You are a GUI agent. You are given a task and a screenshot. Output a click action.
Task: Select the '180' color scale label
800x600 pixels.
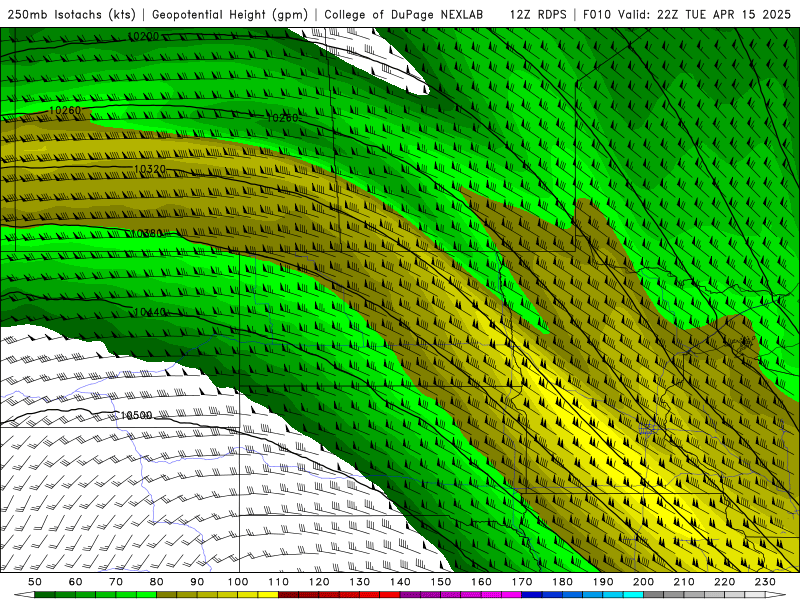point(563,582)
